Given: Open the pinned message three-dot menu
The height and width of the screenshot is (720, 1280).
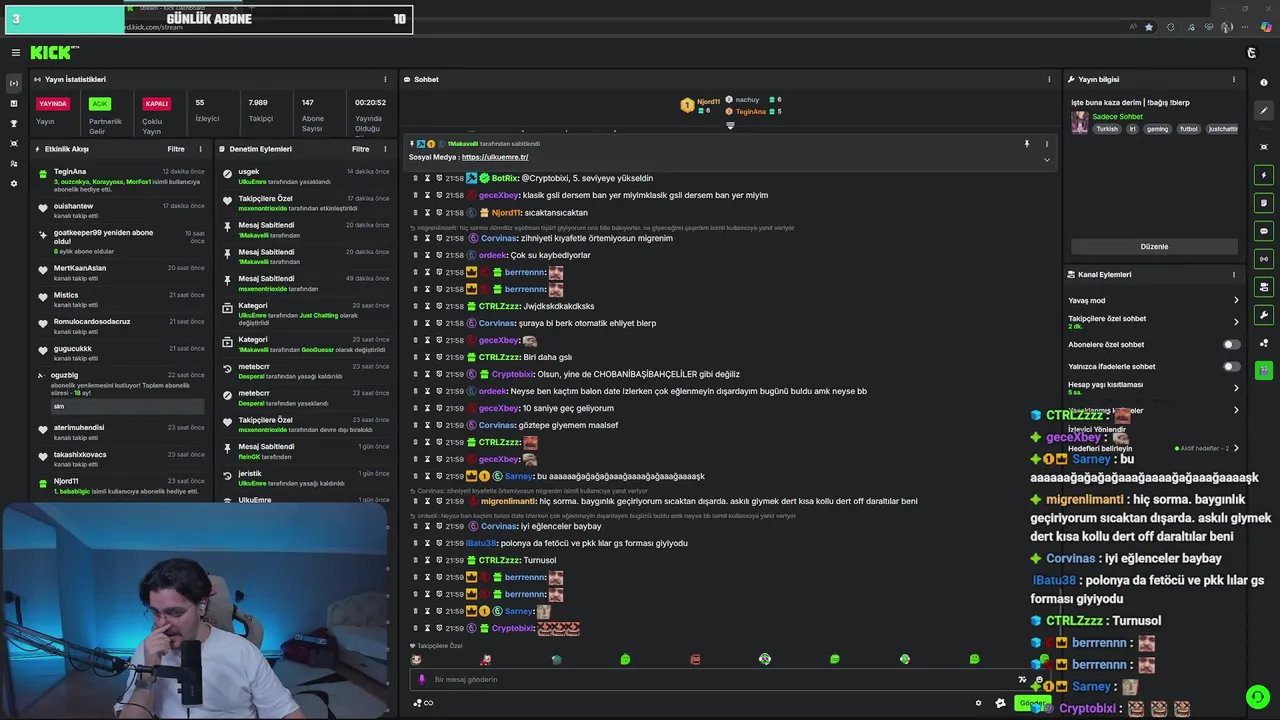Looking at the screenshot, I should 1047,144.
